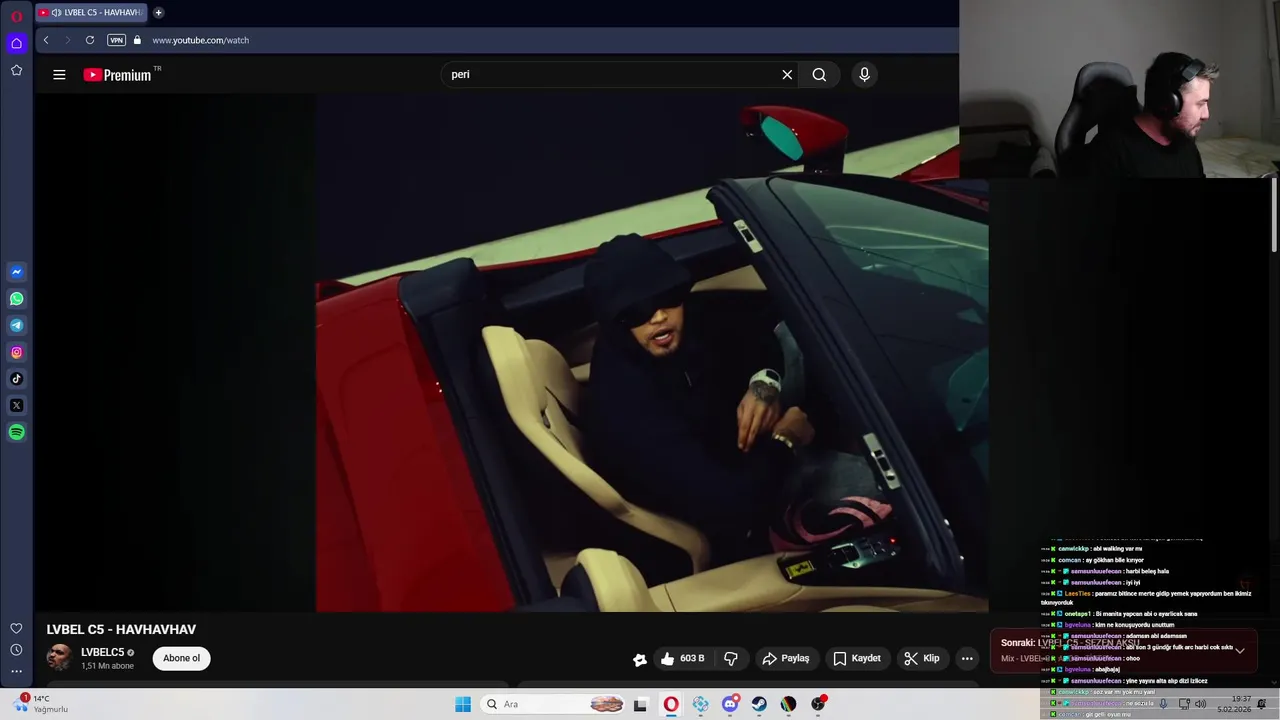The width and height of the screenshot is (1280, 720).
Task: Open sidebar history clock icon
Action: pos(16,650)
